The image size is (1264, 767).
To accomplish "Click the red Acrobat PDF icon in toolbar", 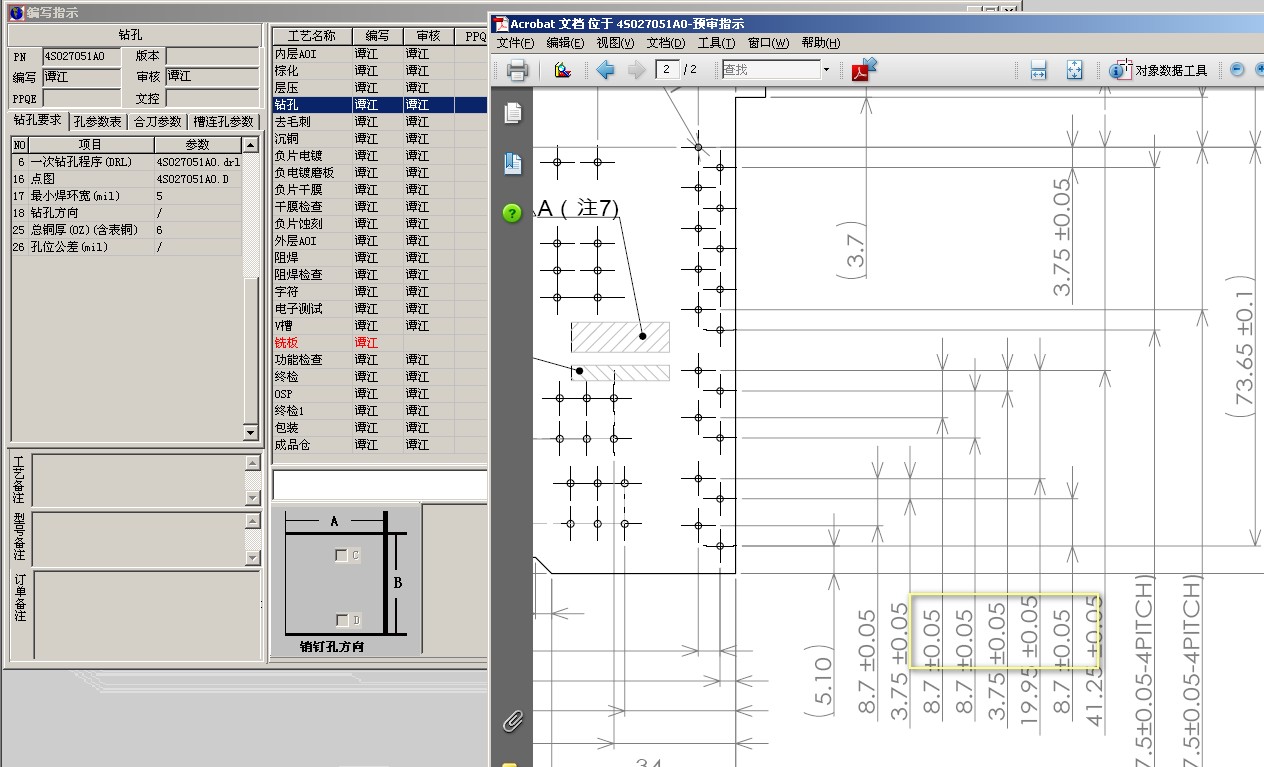I will [x=864, y=69].
